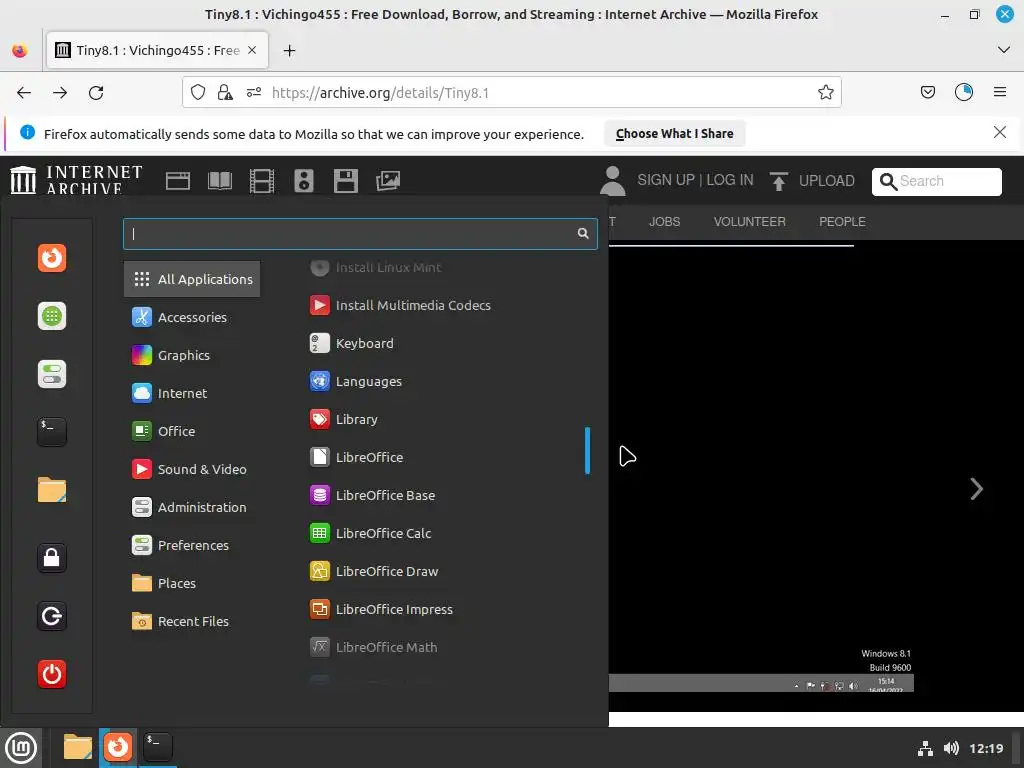
Task: Select Administration category
Action: point(192,507)
